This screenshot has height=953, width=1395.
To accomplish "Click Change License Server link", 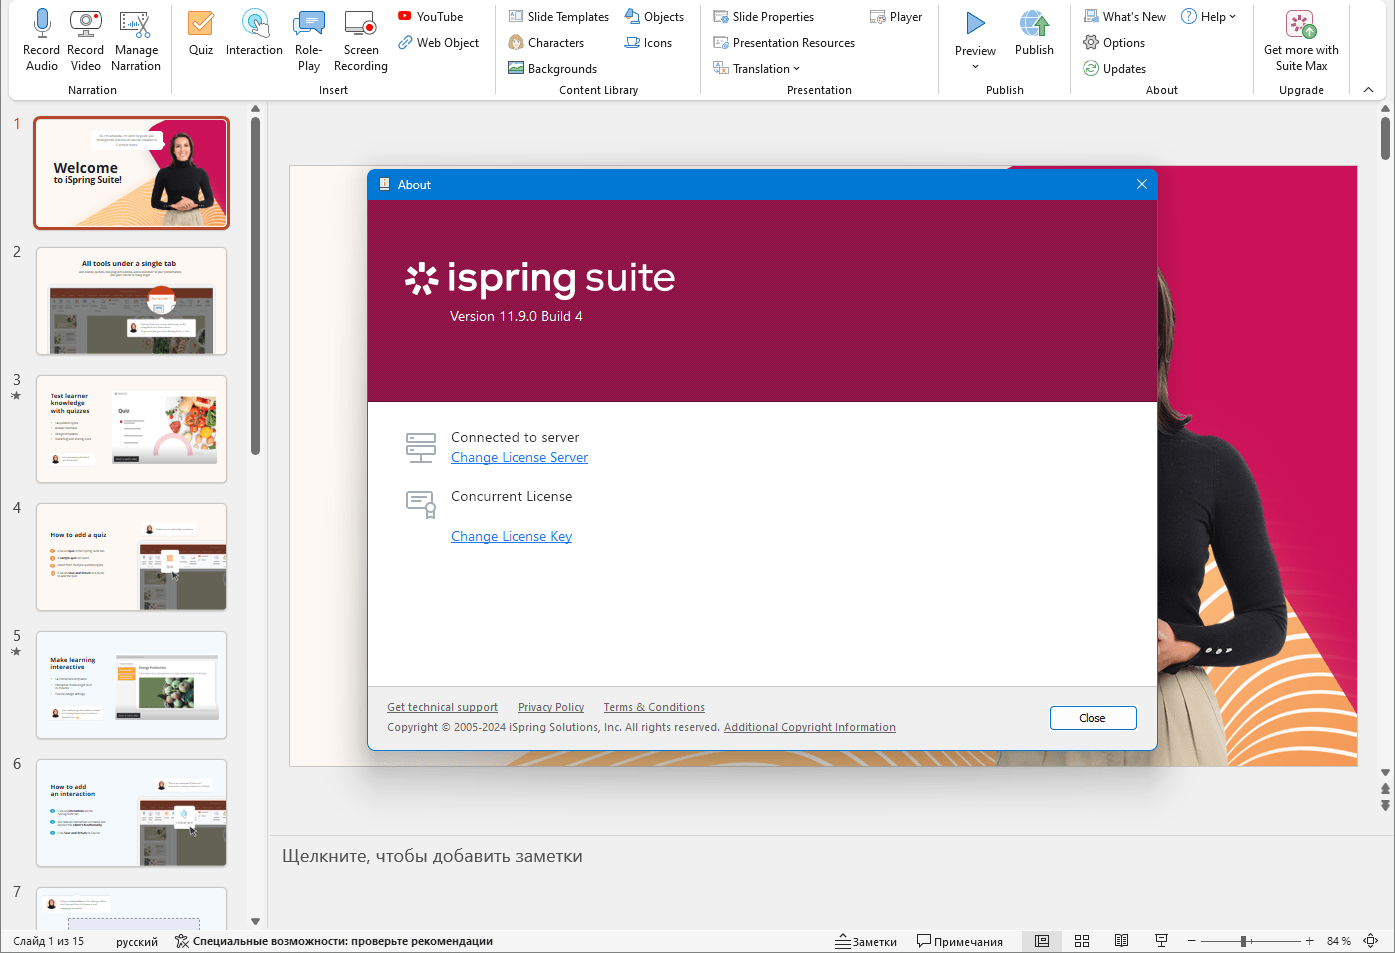I will coord(519,458).
